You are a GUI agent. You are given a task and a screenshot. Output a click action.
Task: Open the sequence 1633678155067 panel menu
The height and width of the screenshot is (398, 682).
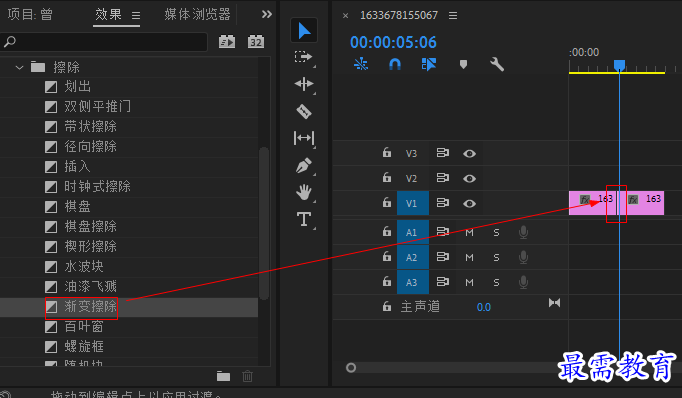(453, 16)
